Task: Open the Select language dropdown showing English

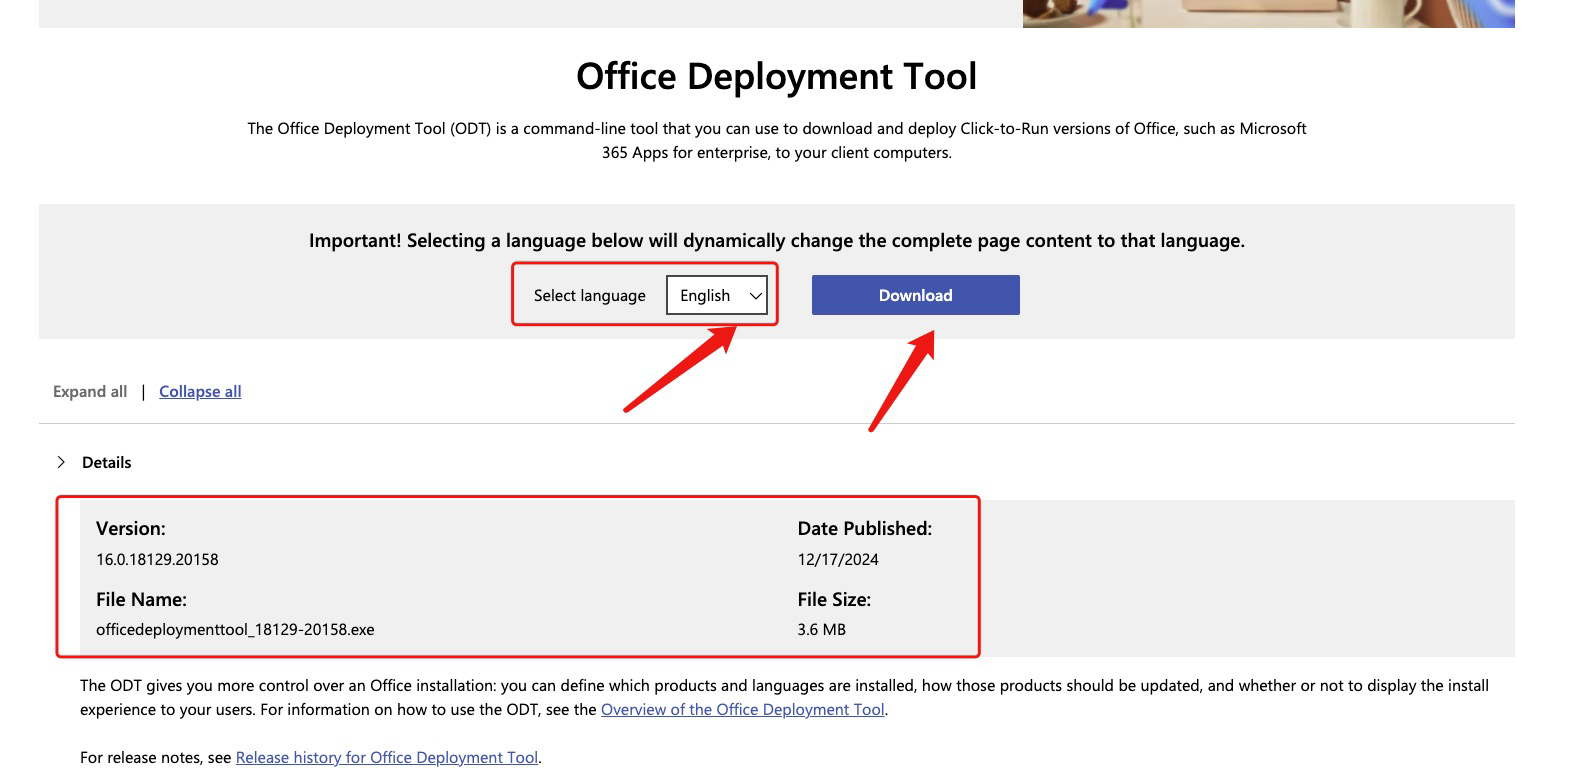Action: [717, 295]
